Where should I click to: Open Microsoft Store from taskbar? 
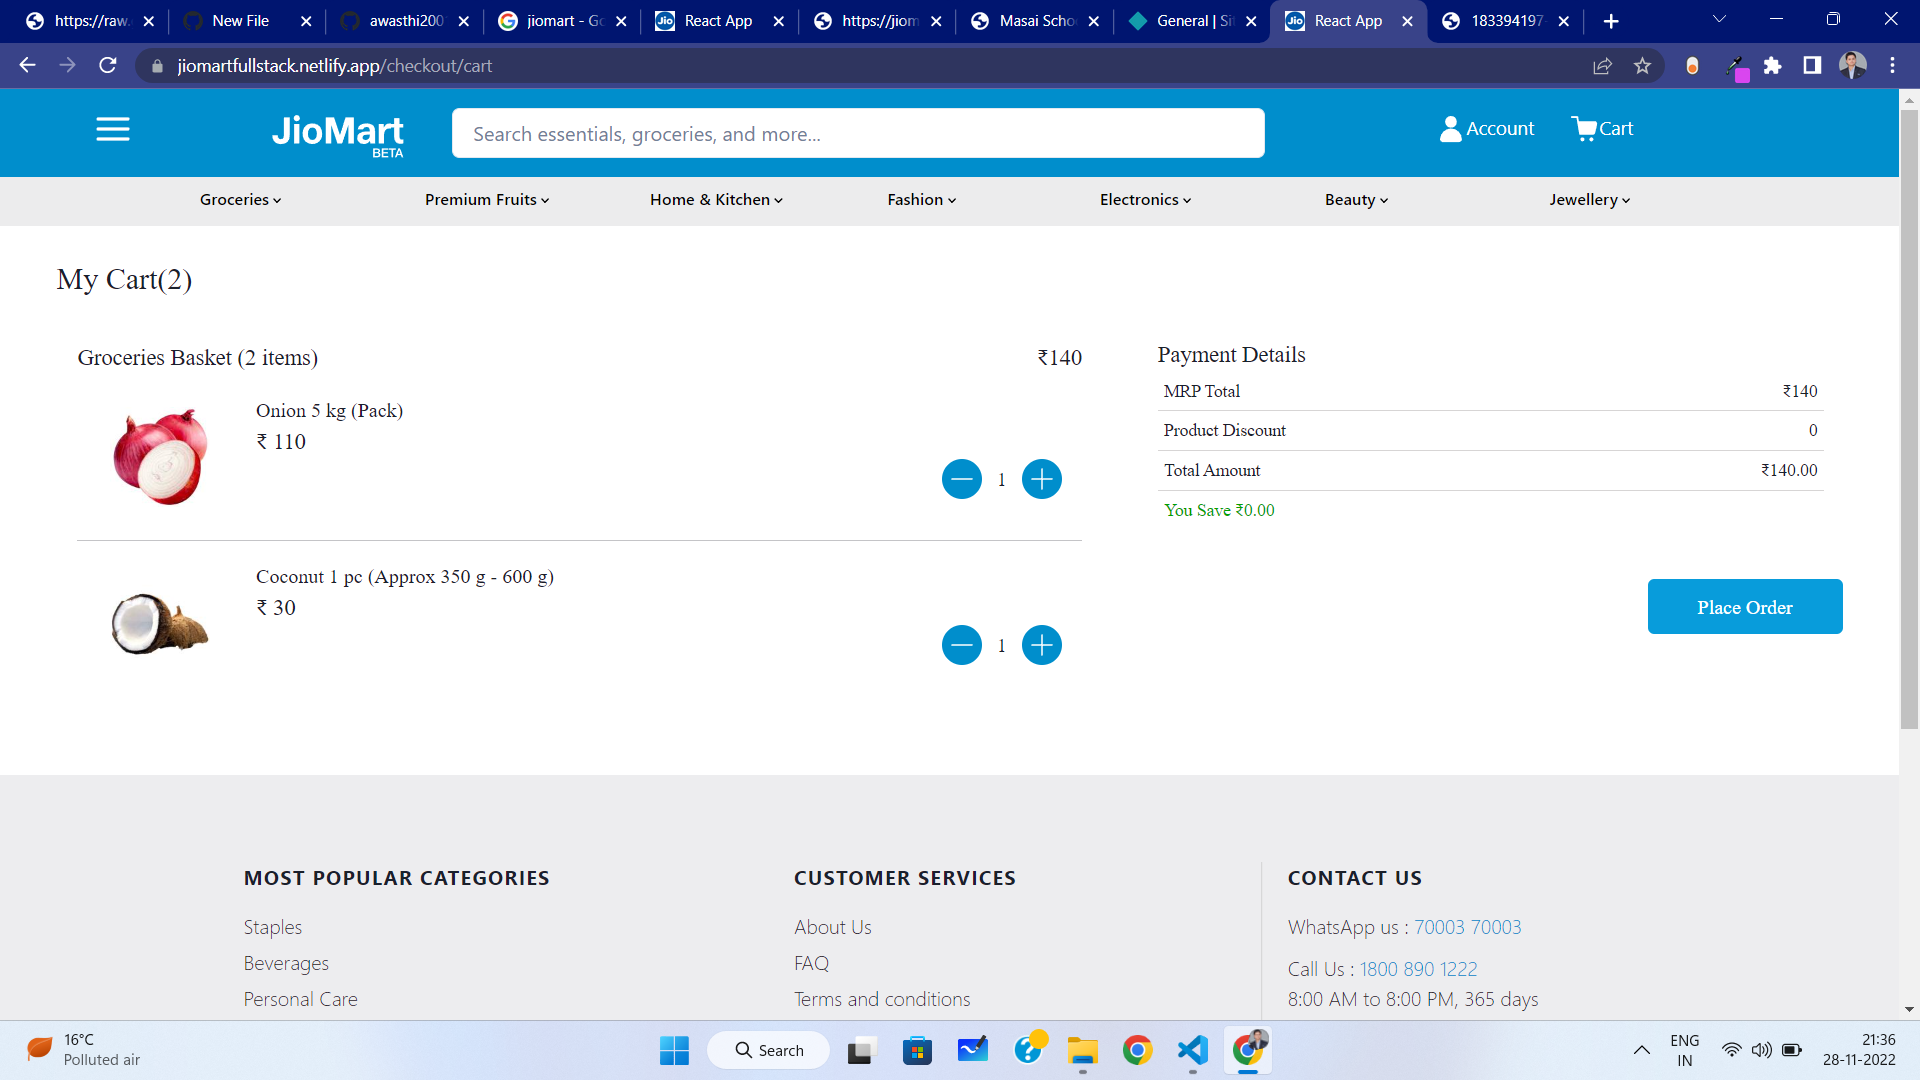[x=917, y=1050]
